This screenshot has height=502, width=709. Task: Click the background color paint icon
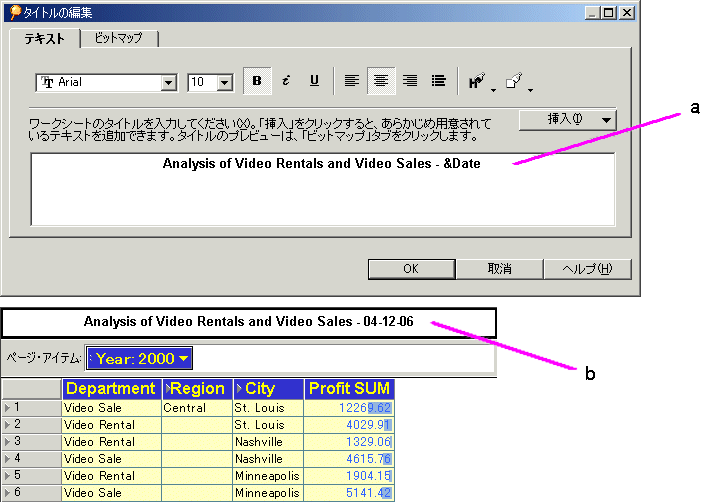[514, 81]
